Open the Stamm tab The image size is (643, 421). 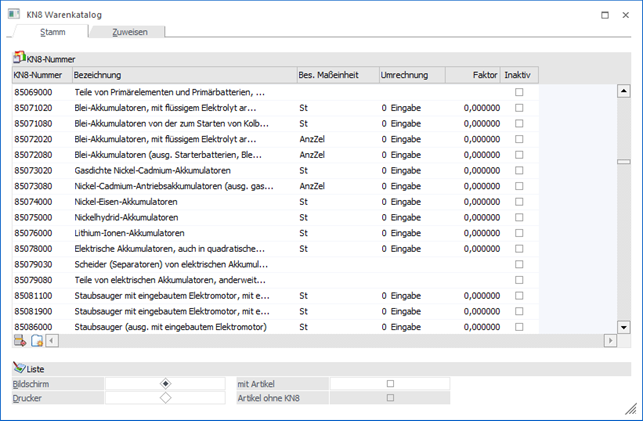coord(53,32)
